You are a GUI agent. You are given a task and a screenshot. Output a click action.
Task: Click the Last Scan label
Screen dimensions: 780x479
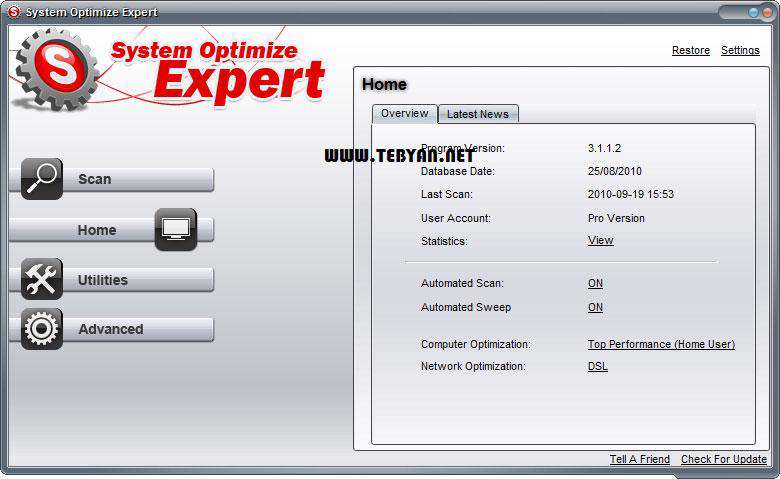click(447, 194)
